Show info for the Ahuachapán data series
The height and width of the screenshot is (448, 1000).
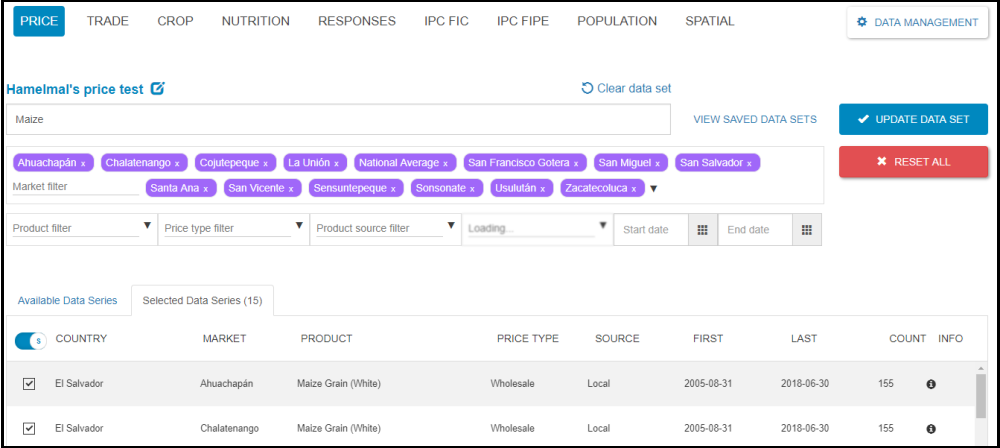(x=931, y=384)
